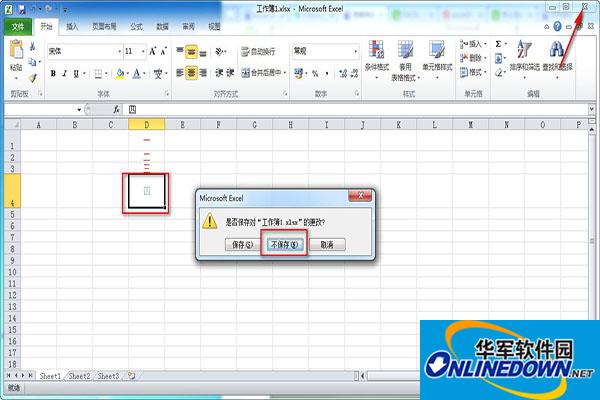Open 条件格式 conditional formatting
The image size is (600, 400).
[377, 59]
